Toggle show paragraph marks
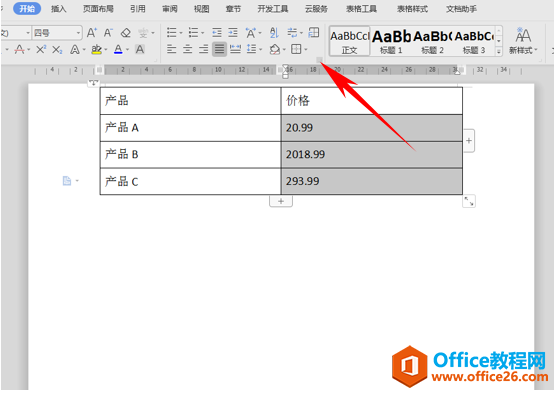Image resolution: width=555 pixels, height=394 pixels. tap(292, 33)
